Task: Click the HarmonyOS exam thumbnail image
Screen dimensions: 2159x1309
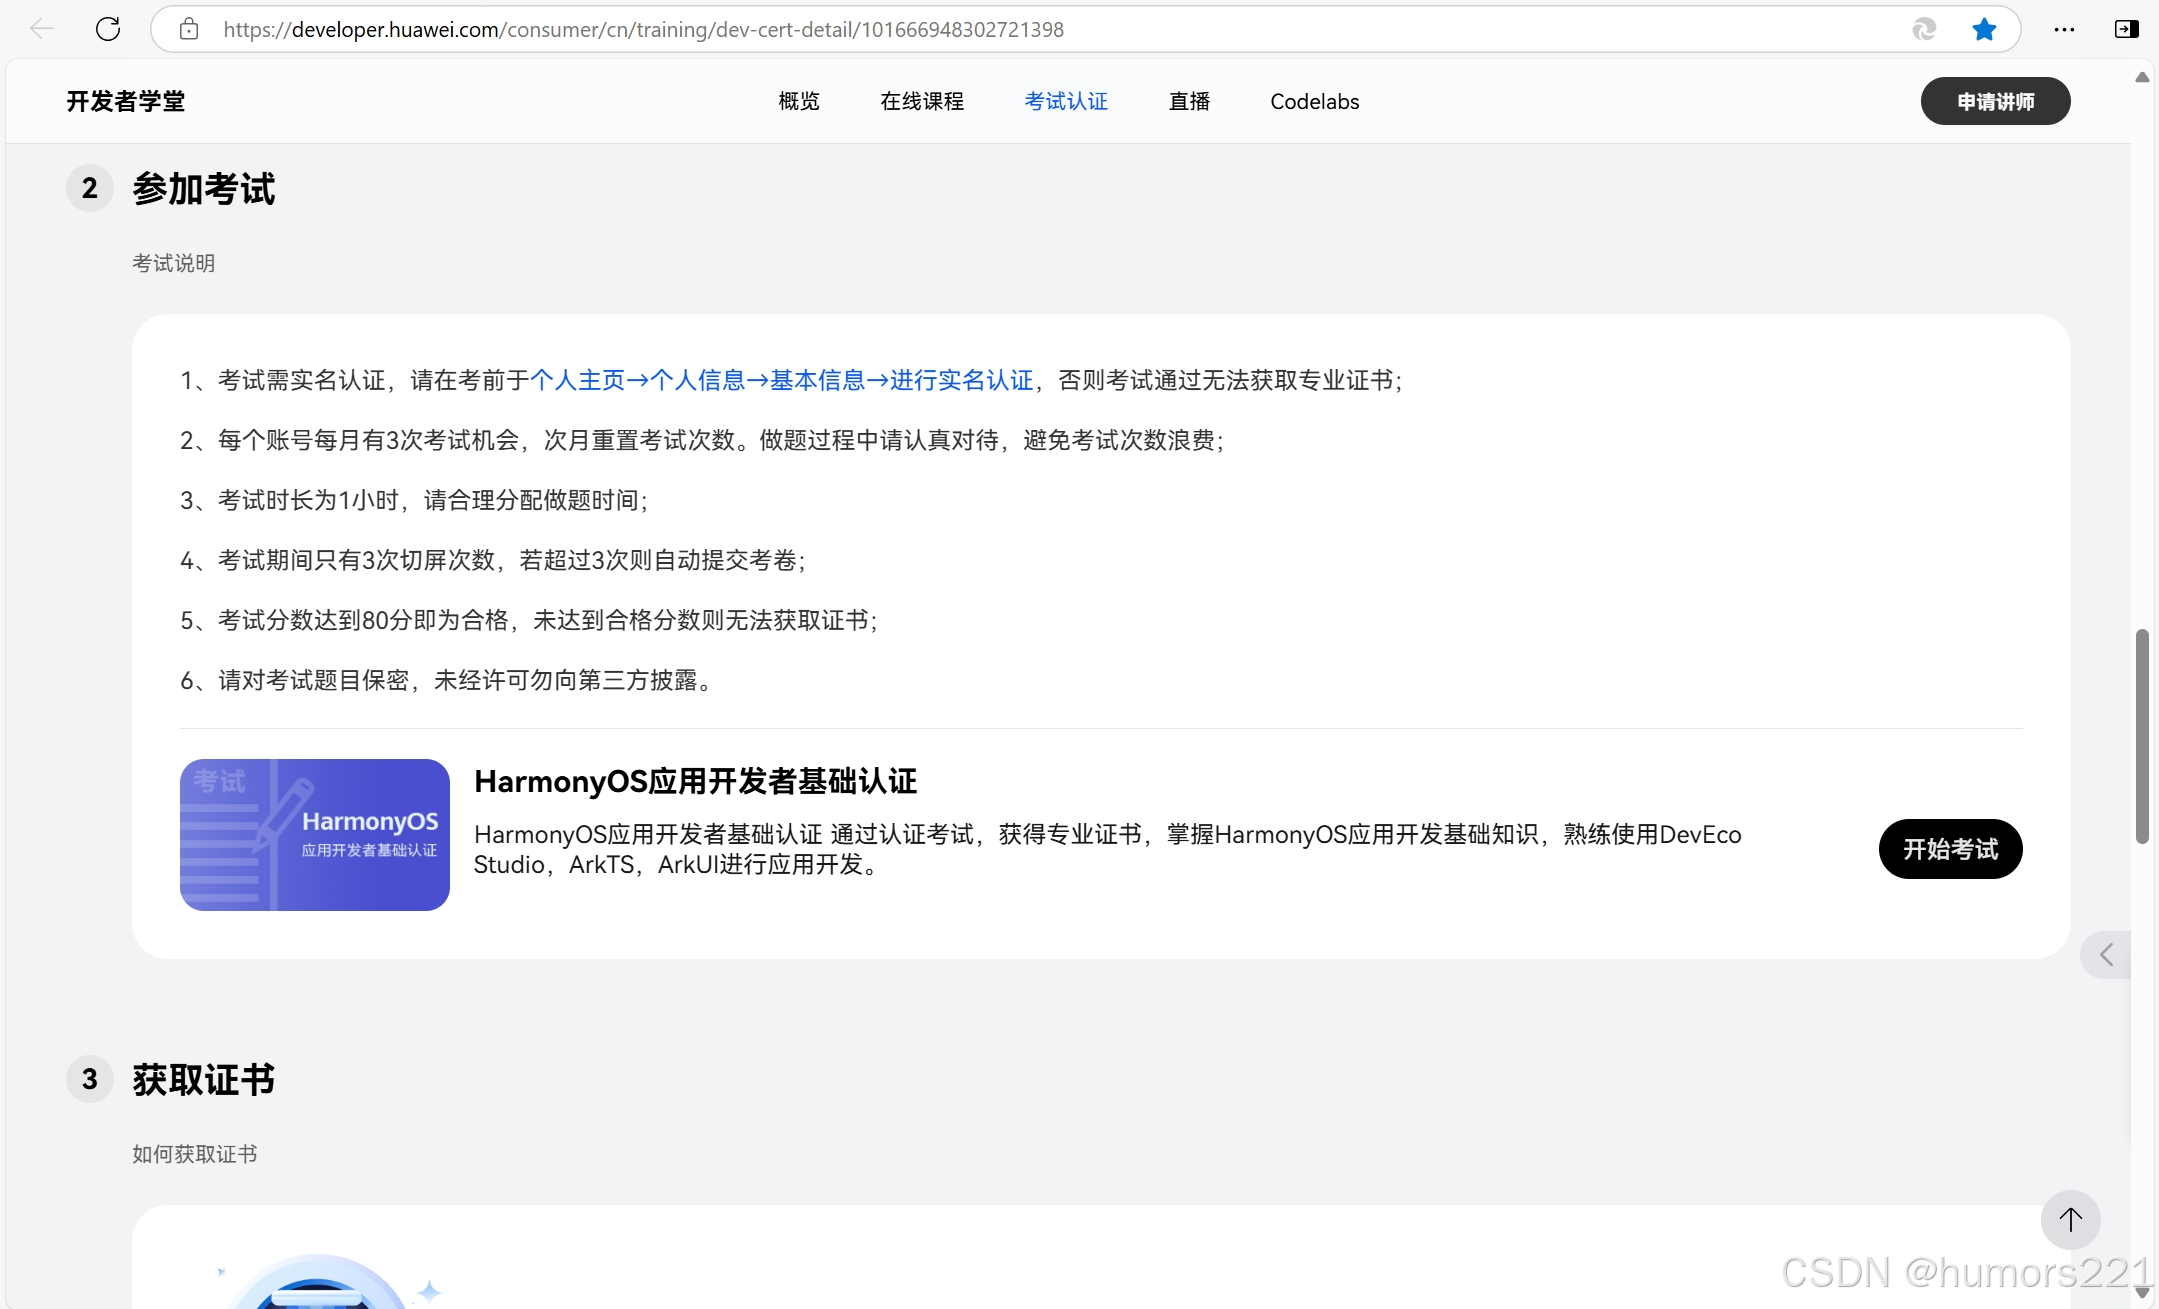Action: pos(315,835)
